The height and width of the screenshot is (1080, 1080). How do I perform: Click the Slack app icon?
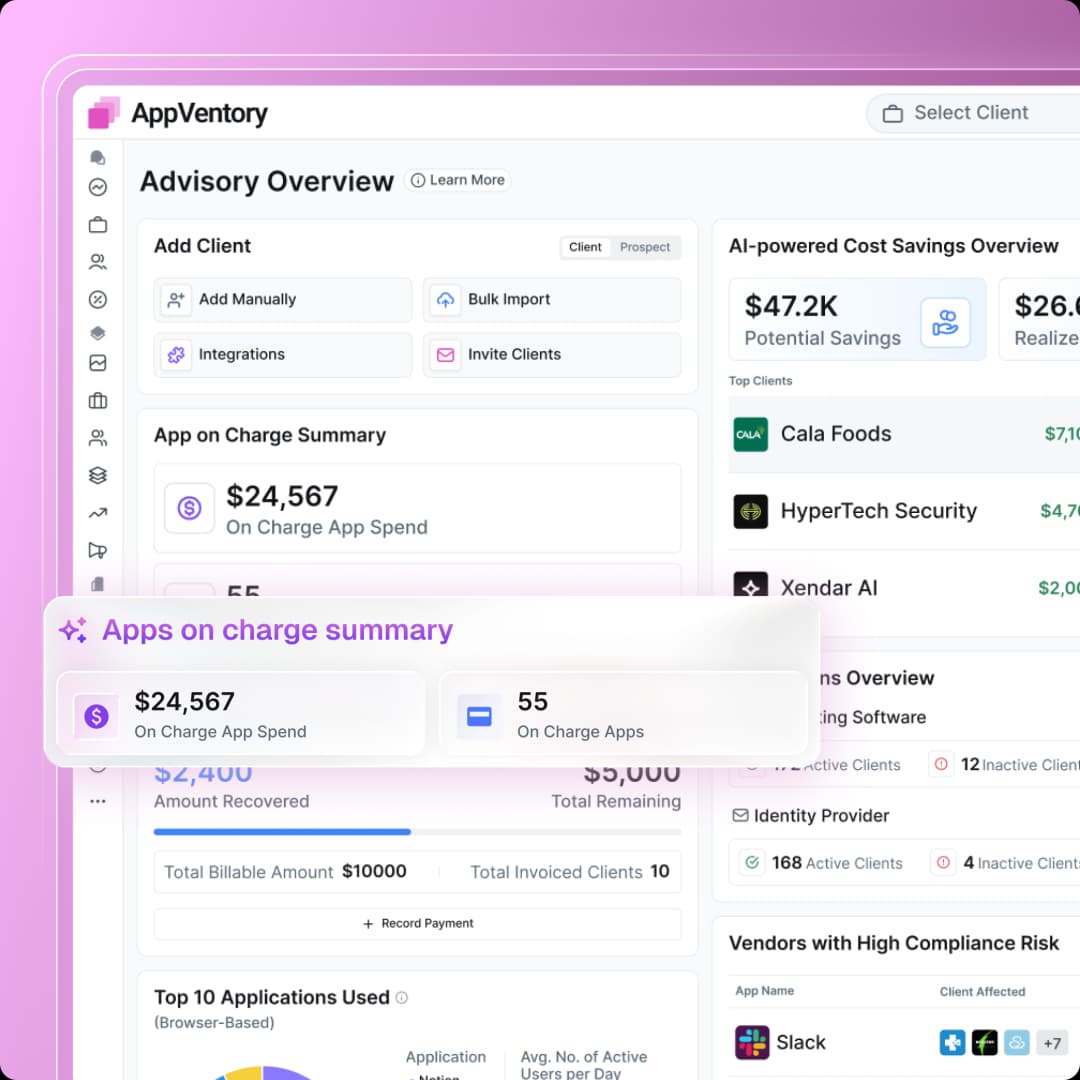tap(751, 1042)
